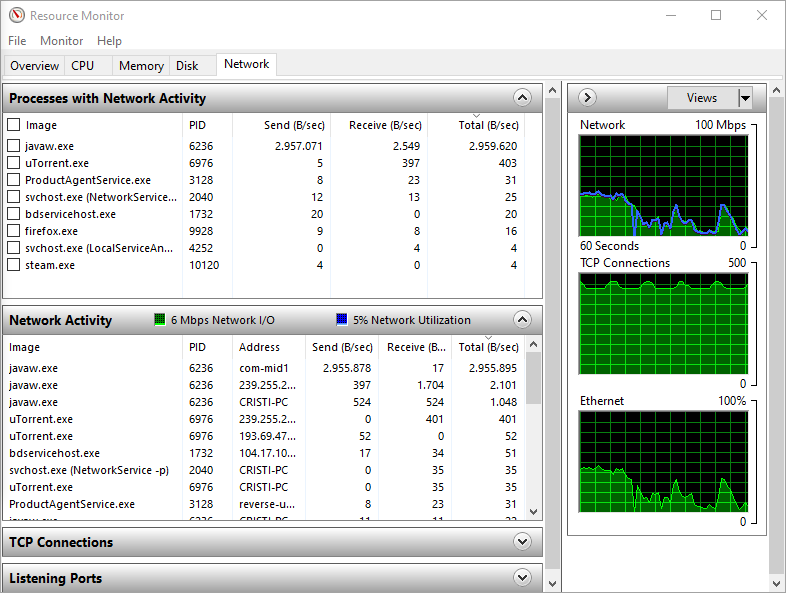The width and height of the screenshot is (786, 593).
Task: Select the Network tab
Action: (x=246, y=64)
